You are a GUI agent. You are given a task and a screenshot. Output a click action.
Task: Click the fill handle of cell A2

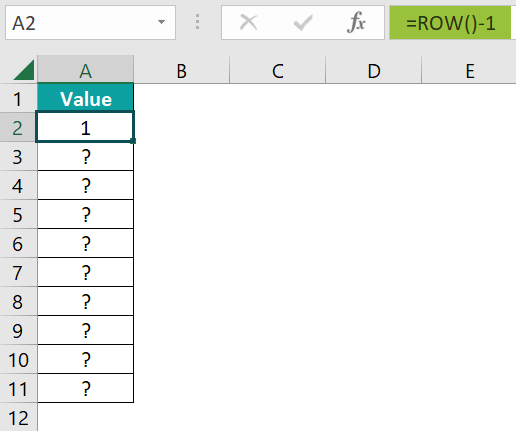coord(133,141)
